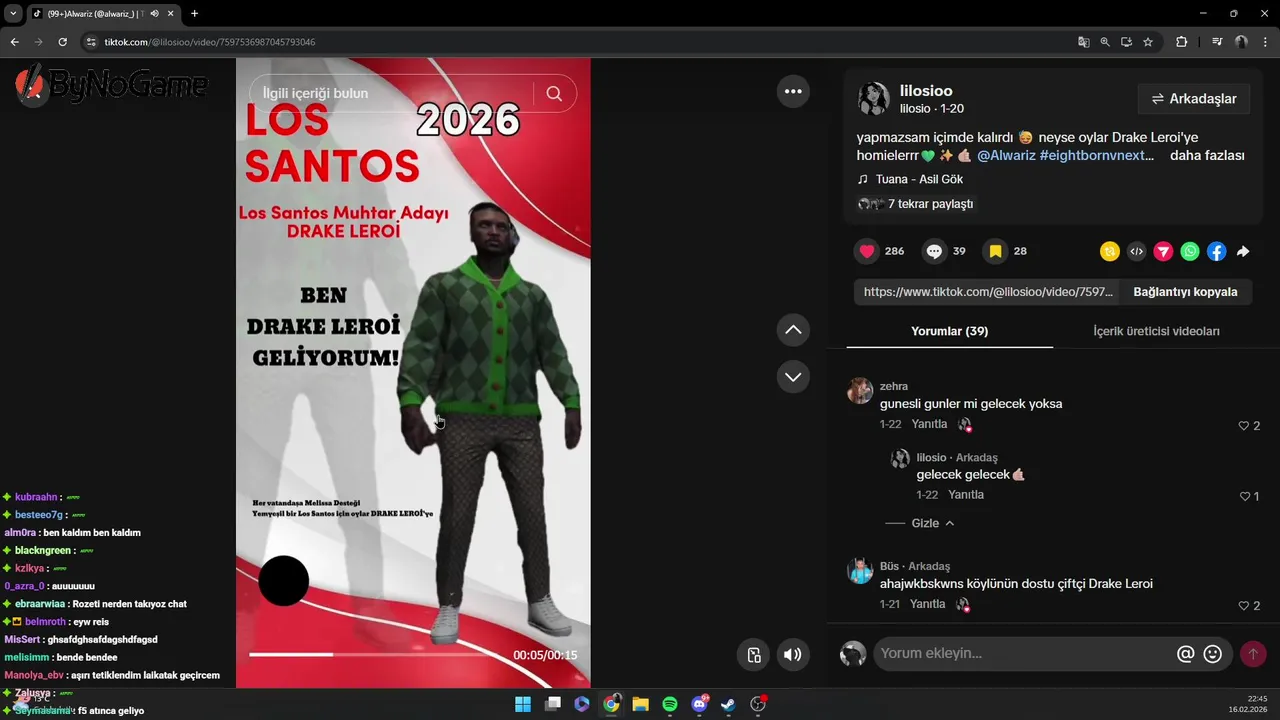Share the video to WhatsApp
Screen dimensions: 1280x720
click(1190, 252)
